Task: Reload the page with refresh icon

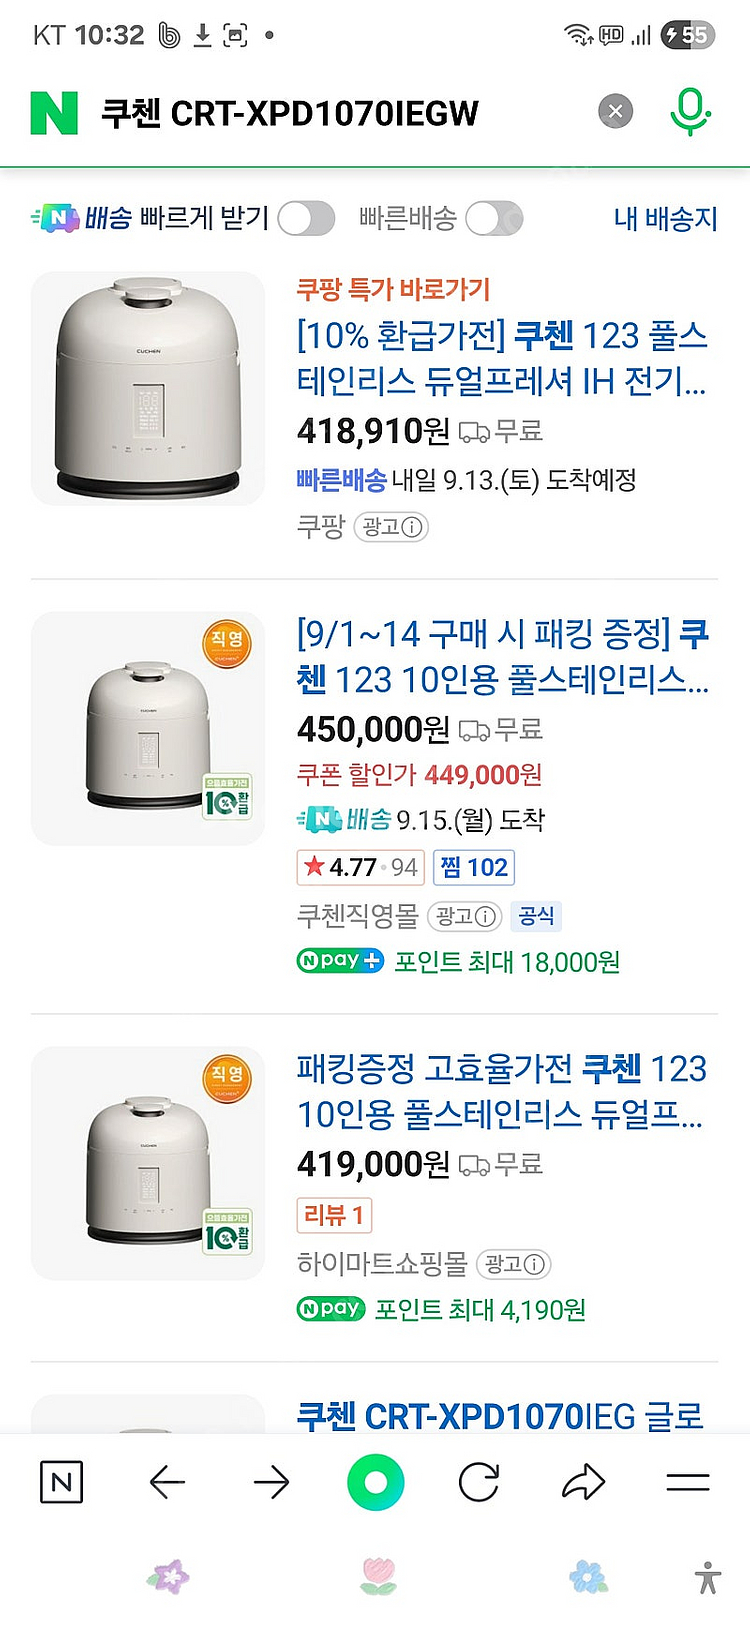Action: [479, 1482]
